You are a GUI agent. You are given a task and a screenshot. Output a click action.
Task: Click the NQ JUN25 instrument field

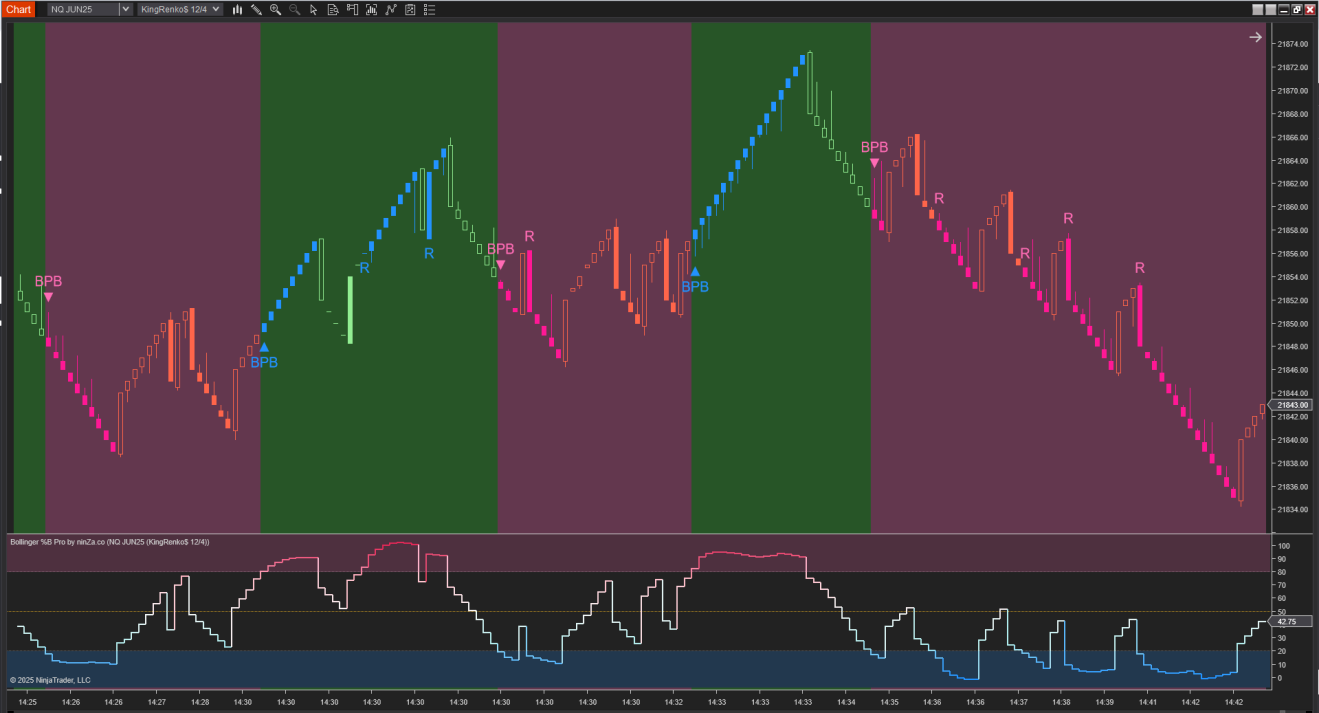(82, 9)
